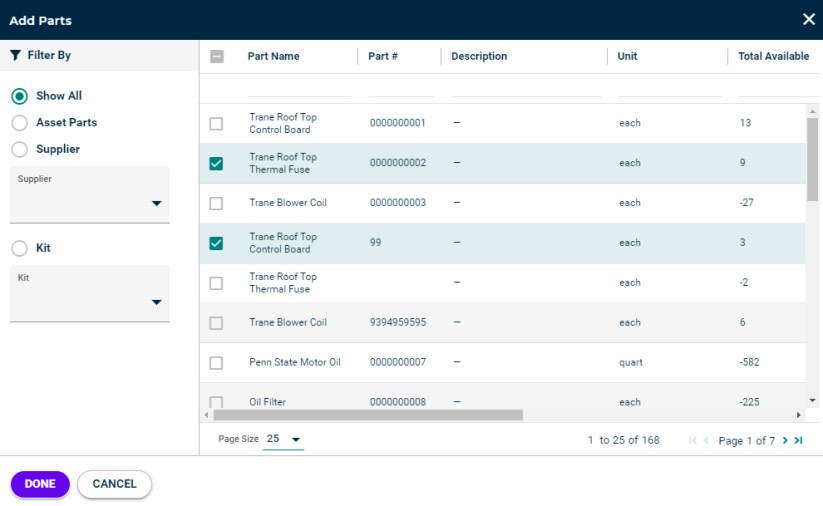Toggle the select-all header checkbox
This screenshot has height=506, width=823.
pos(217,56)
